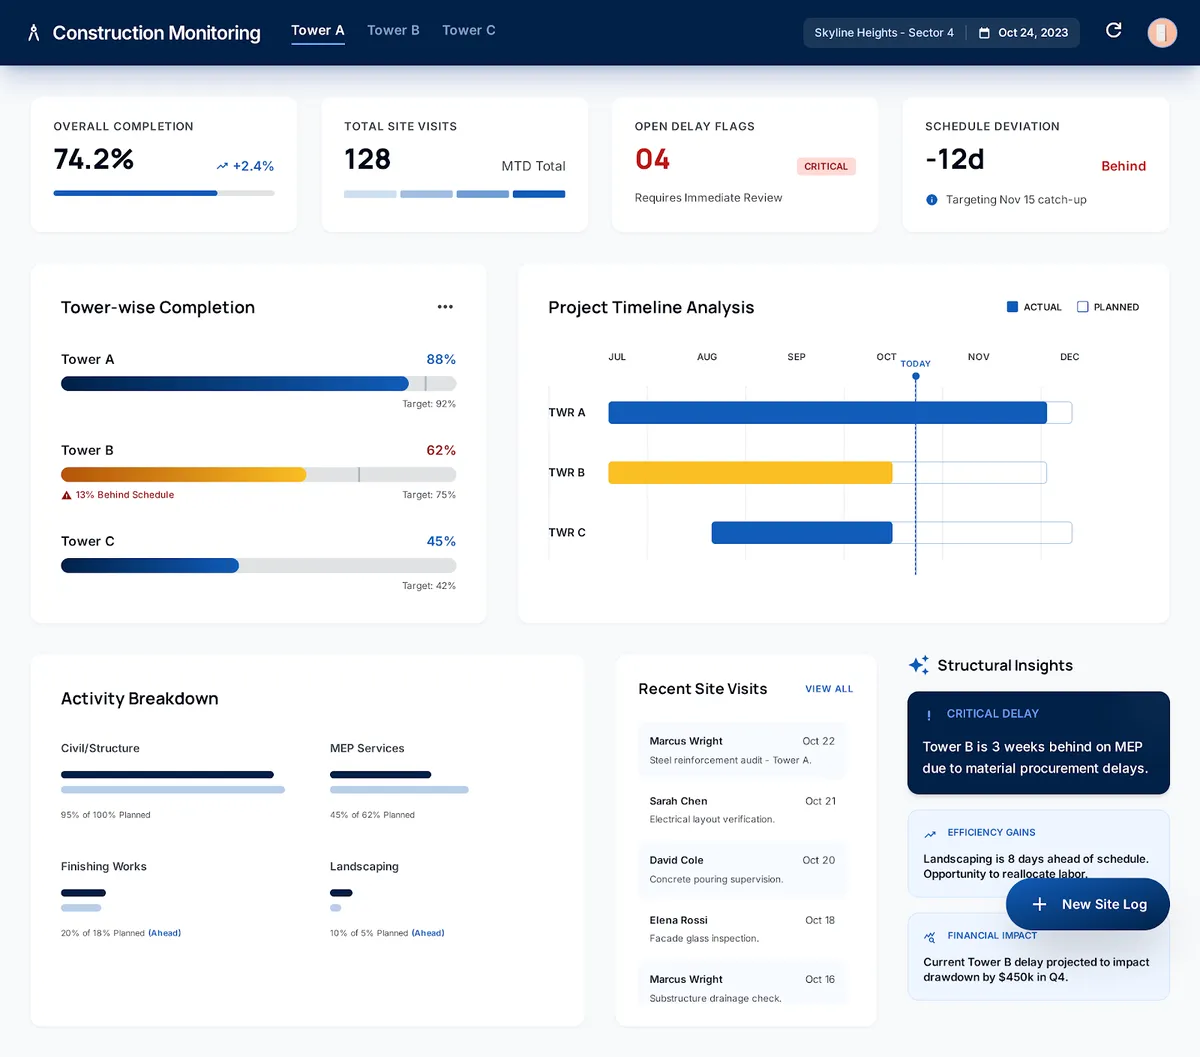This screenshot has width=1200, height=1057.
Task: Switch to the Tower C tab
Action: [468, 30]
